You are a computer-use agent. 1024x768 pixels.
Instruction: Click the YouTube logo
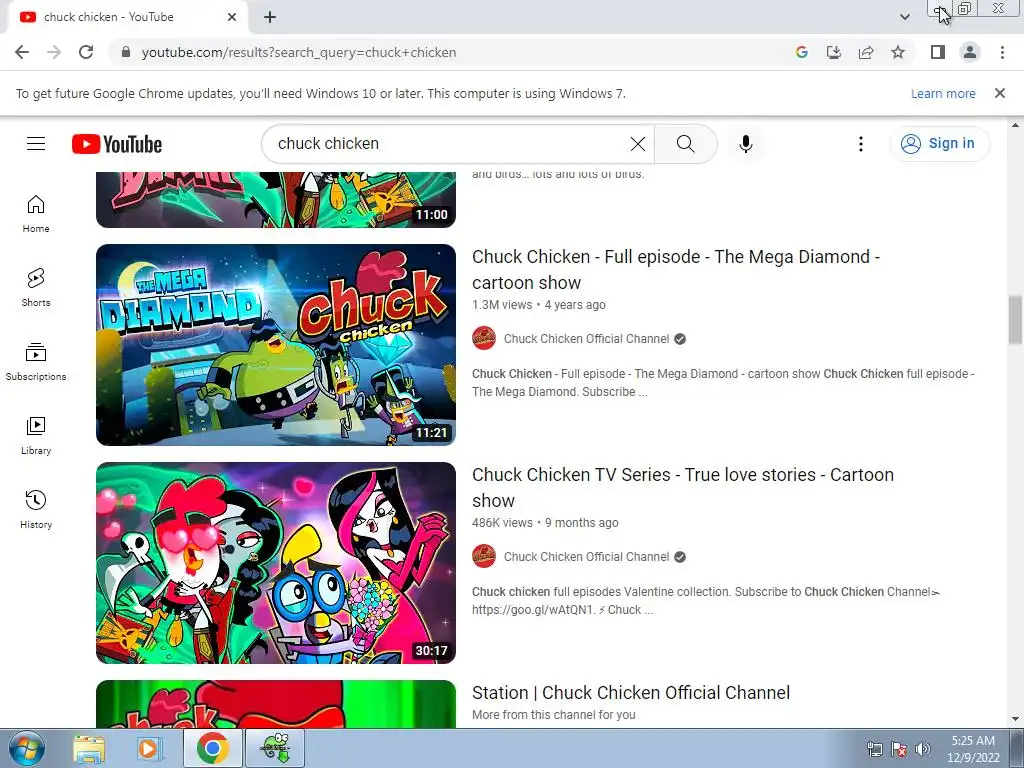[x=117, y=144]
